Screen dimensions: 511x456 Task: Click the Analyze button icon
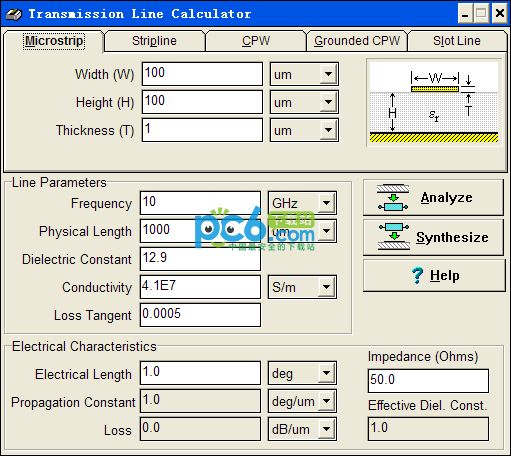[393, 197]
